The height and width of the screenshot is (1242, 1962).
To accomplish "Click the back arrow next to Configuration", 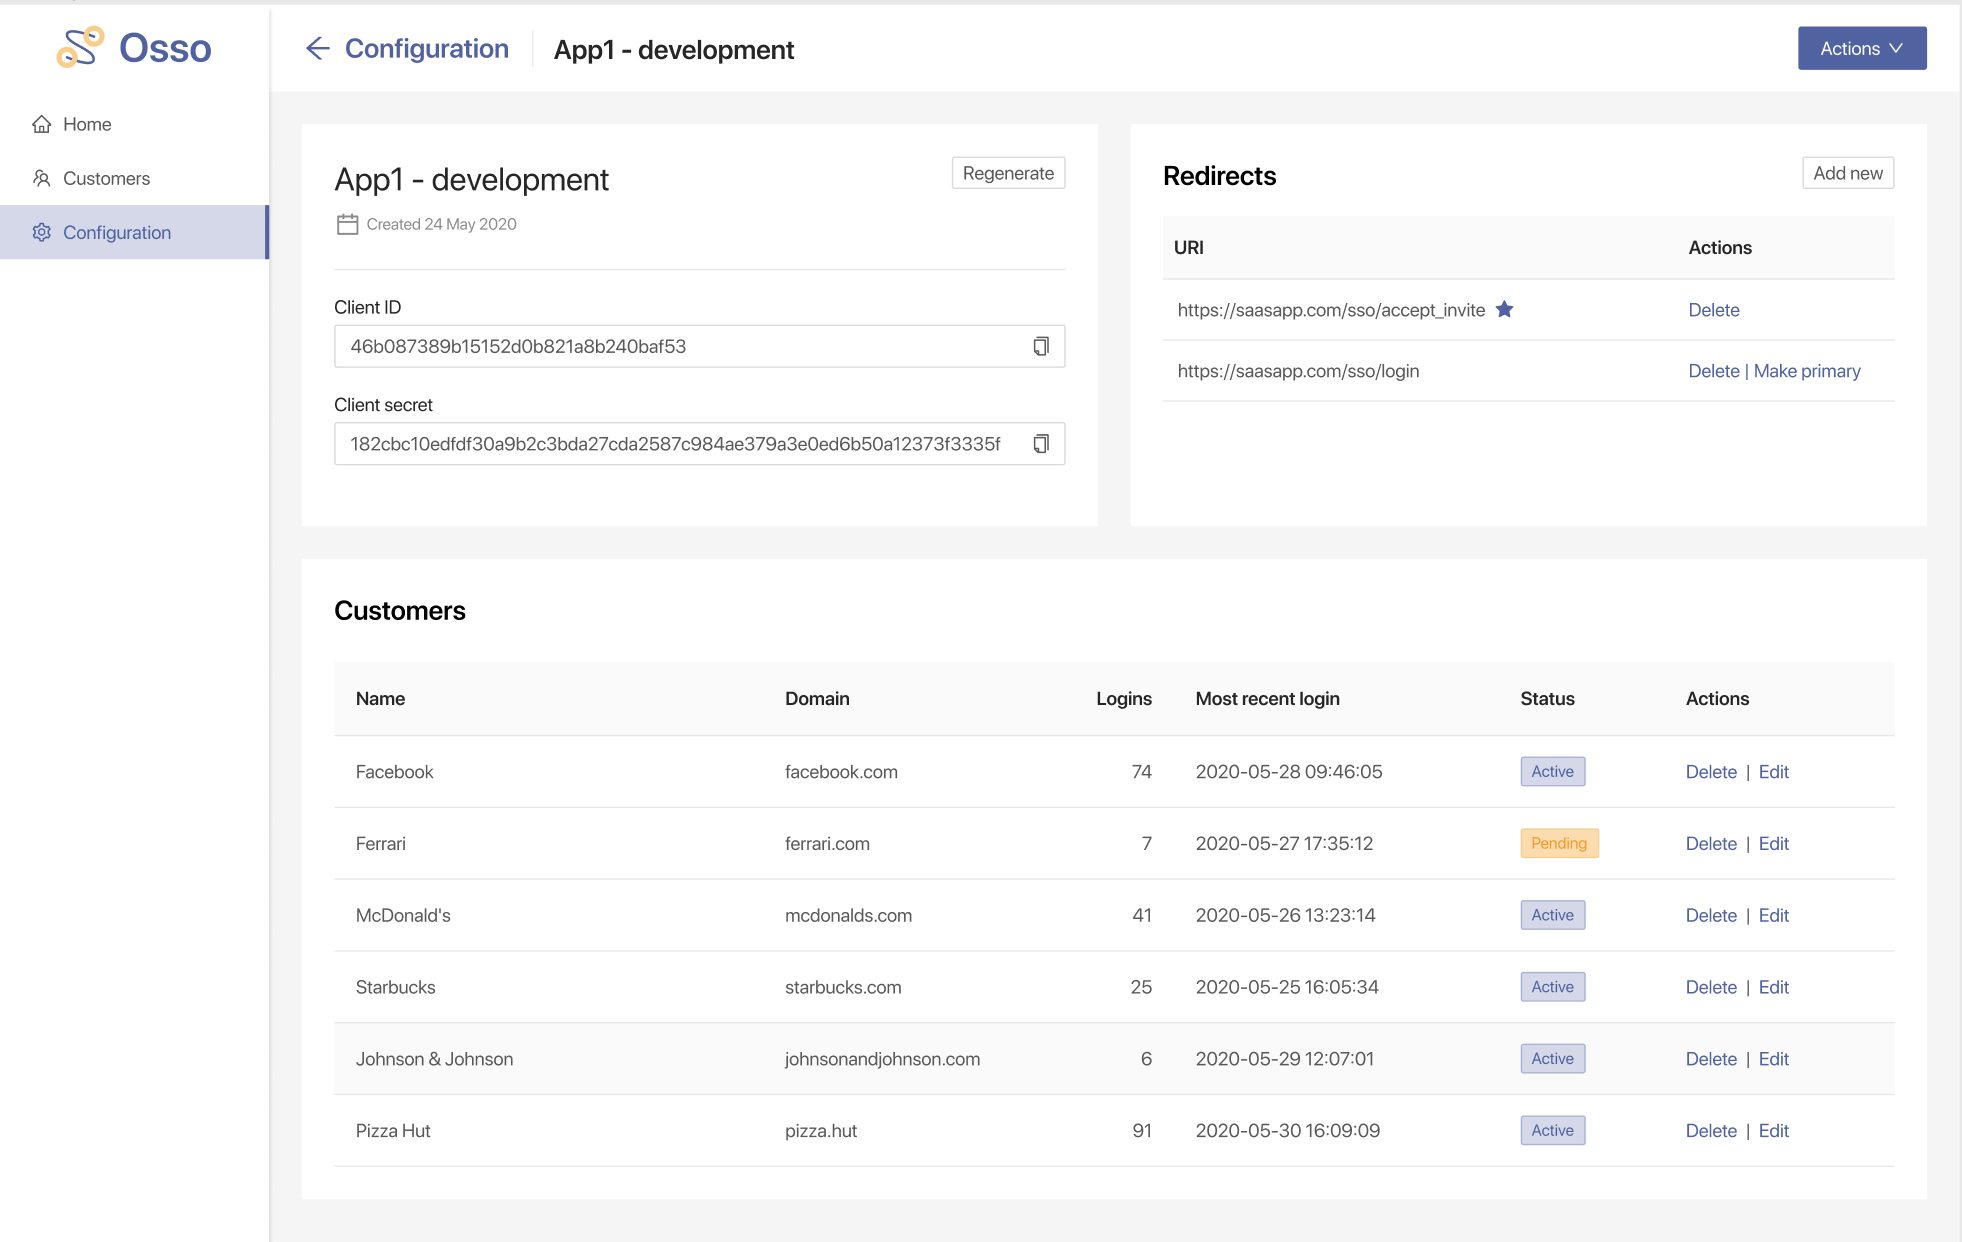I will click(x=317, y=48).
